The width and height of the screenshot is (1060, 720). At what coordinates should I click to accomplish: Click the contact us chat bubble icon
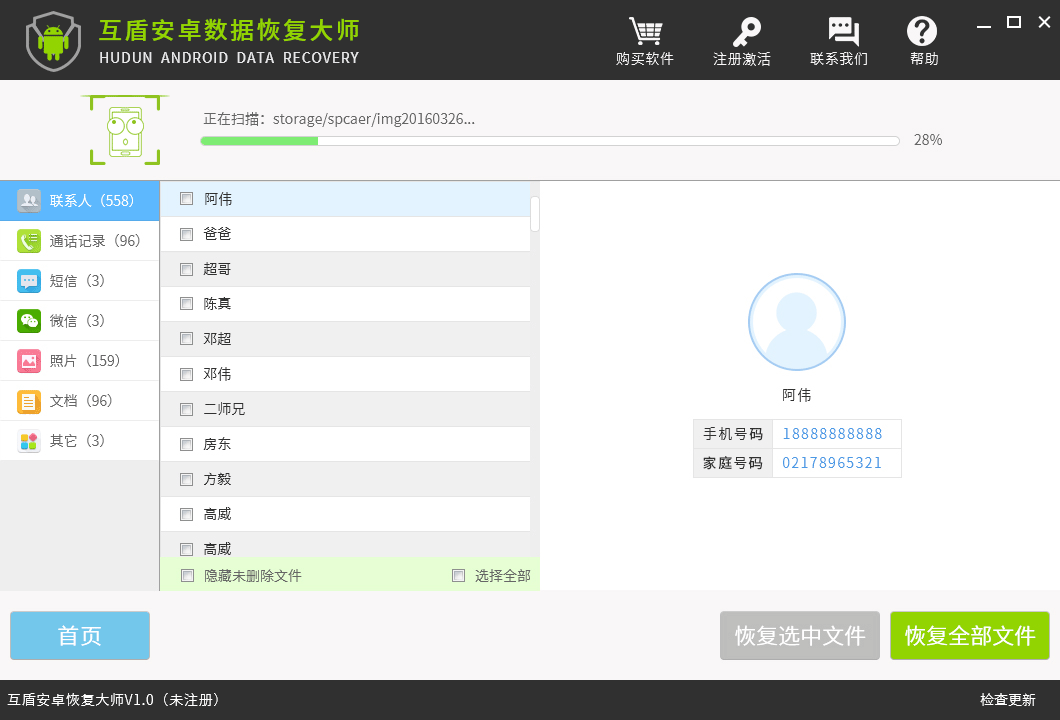pos(839,31)
